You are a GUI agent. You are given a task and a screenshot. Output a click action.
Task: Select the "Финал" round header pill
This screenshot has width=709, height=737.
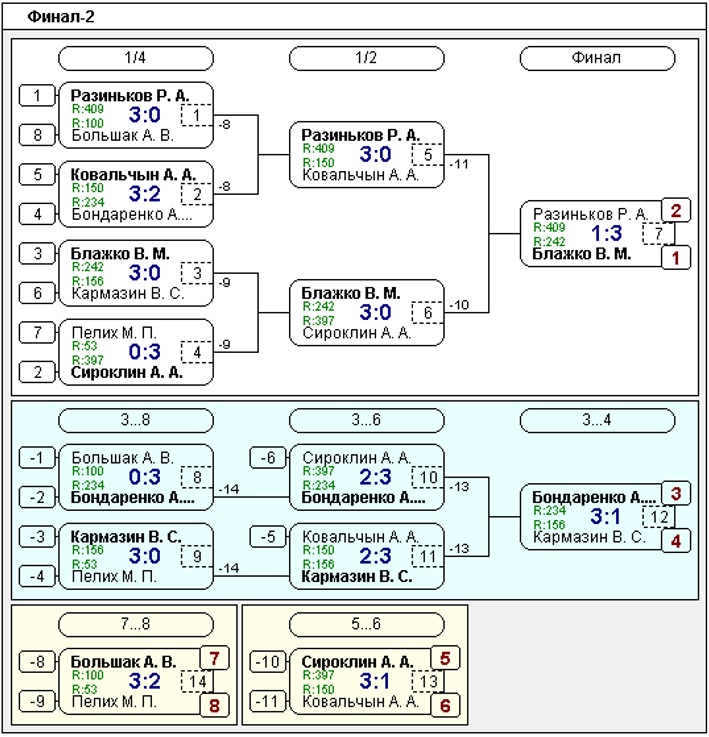coord(597,58)
